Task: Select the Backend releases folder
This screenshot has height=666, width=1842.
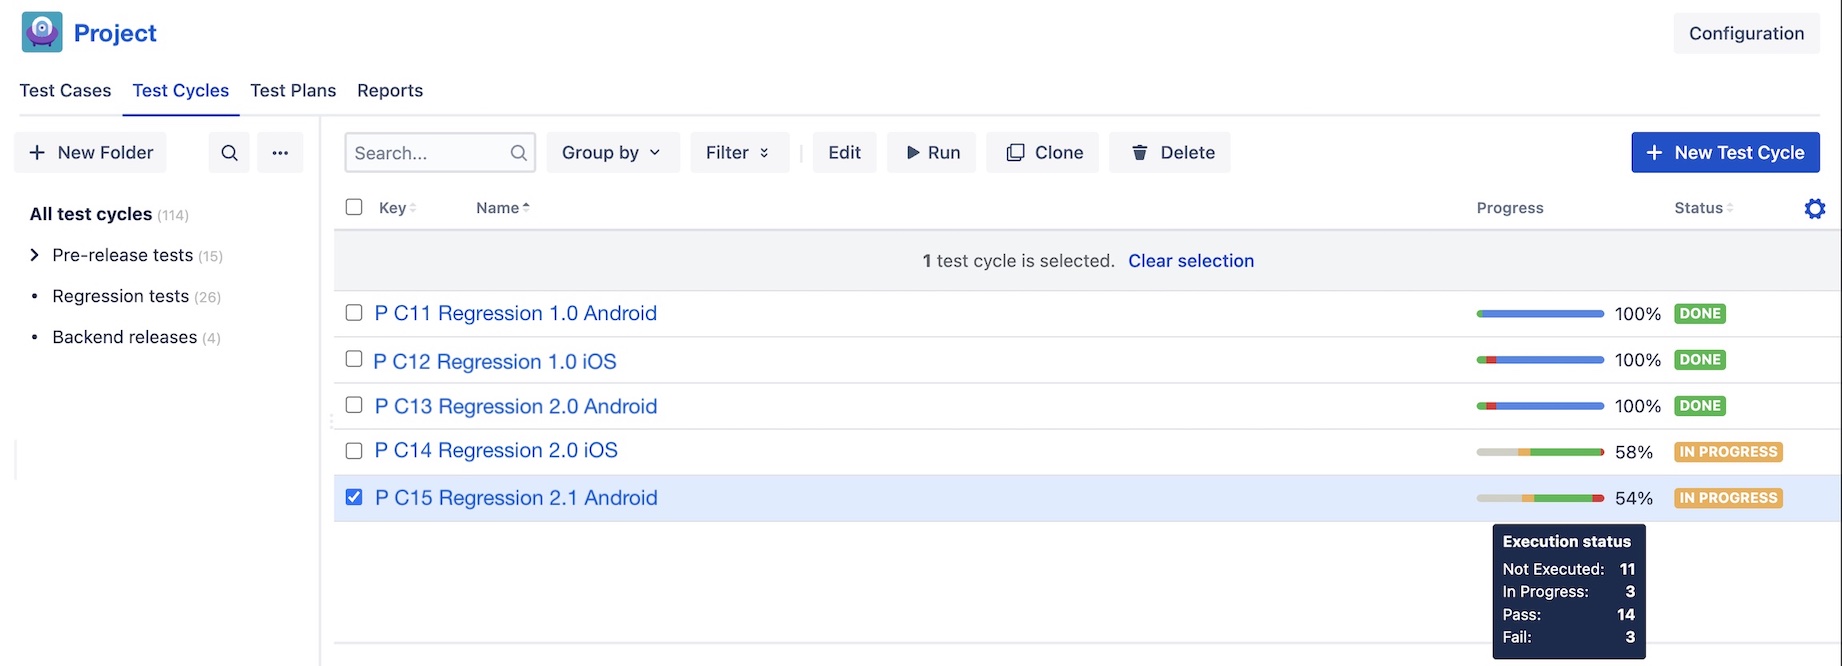Action: [137, 337]
